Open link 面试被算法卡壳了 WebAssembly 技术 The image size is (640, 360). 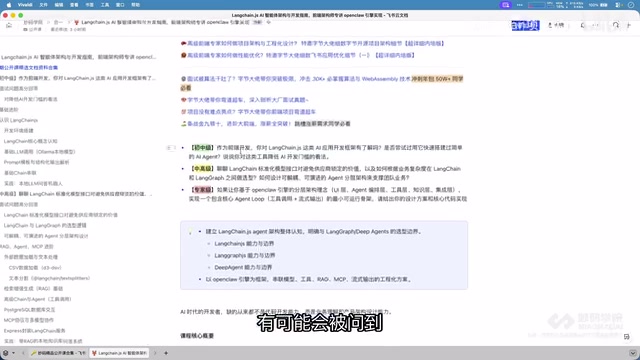298,79
